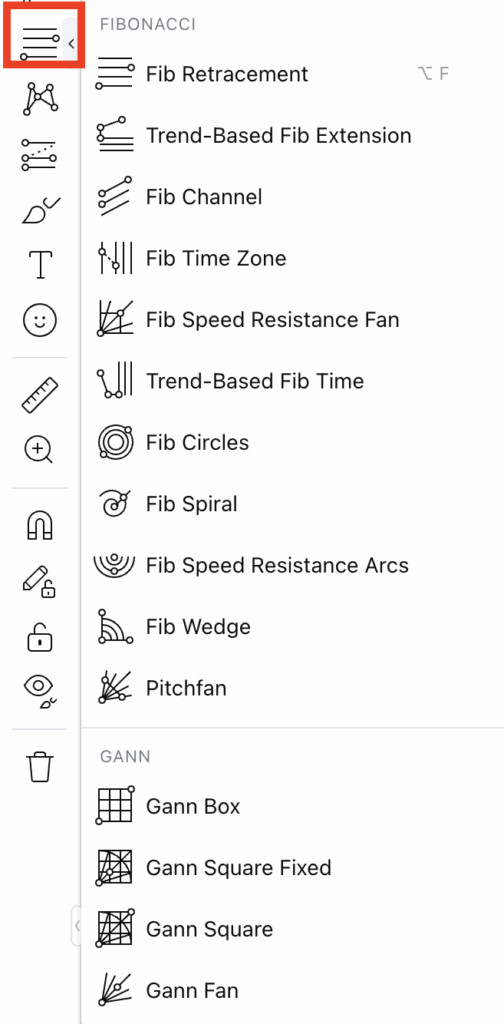This screenshot has width=504, height=1024.
Task: Select the Brush drawing tool
Action: click(x=40, y=210)
